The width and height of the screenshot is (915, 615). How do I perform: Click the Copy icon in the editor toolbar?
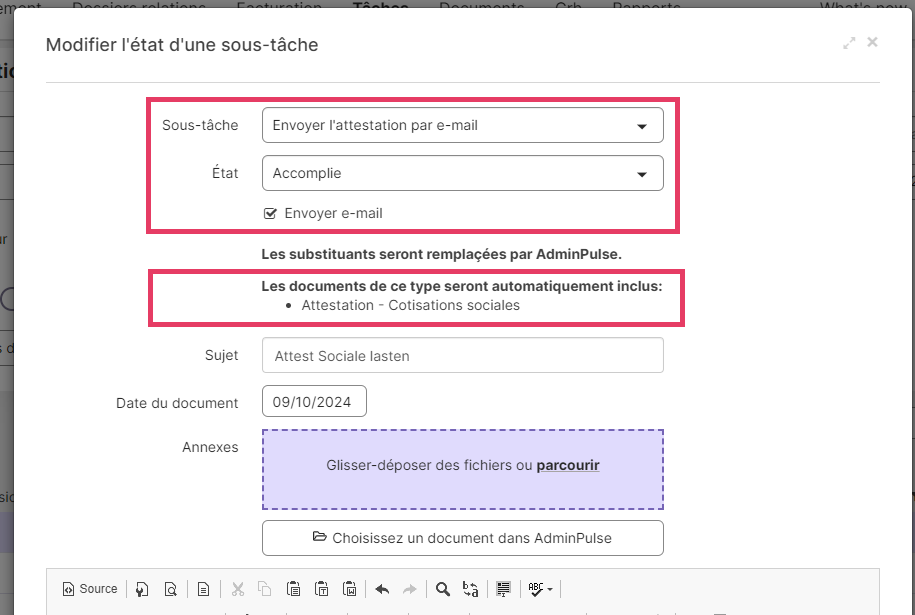click(x=264, y=589)
